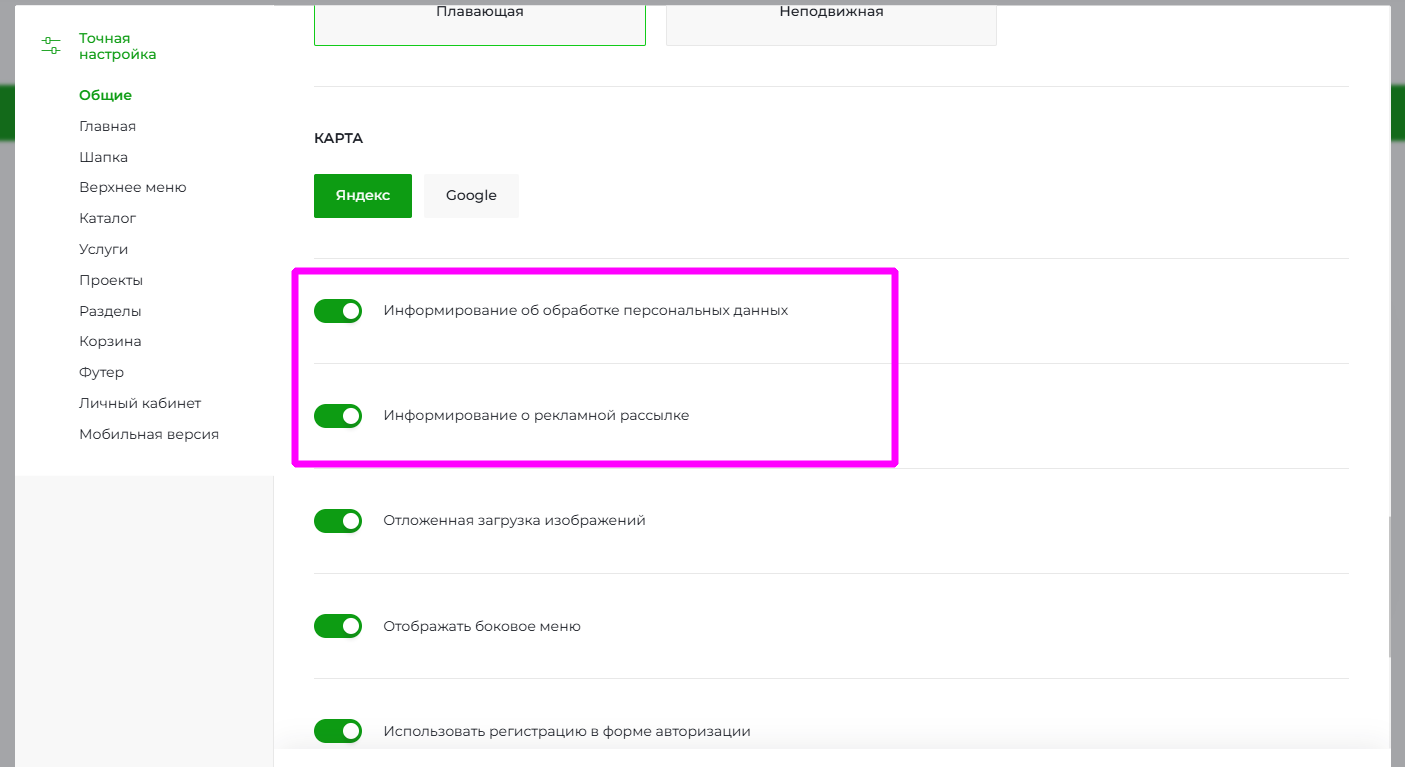This screenshot has height=767, width=1405.
Task: Click the 'Точная настройка' heading link
Action: pyautogui.click(x=117, y=46)
